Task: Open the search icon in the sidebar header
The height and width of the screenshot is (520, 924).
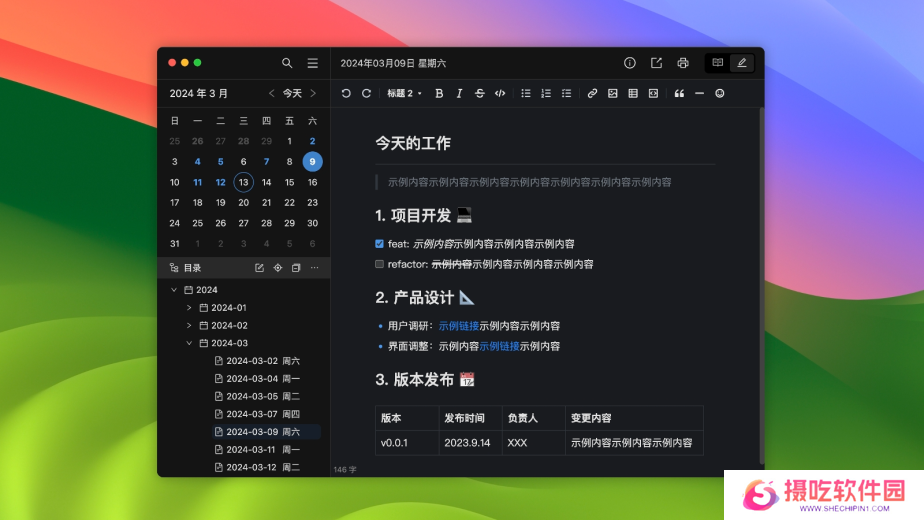Action: coord(287,63)
